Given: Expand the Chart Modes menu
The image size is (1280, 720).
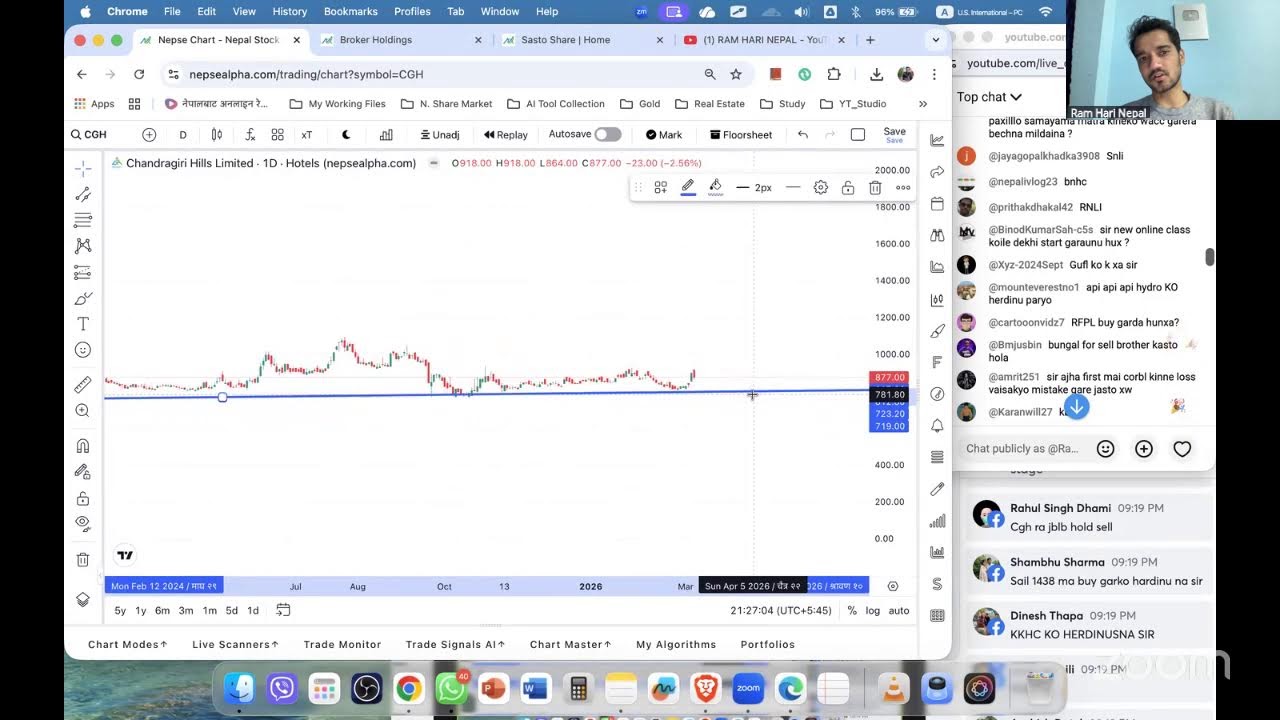Looking at the screenshot, I should click(x=127, y=644).
